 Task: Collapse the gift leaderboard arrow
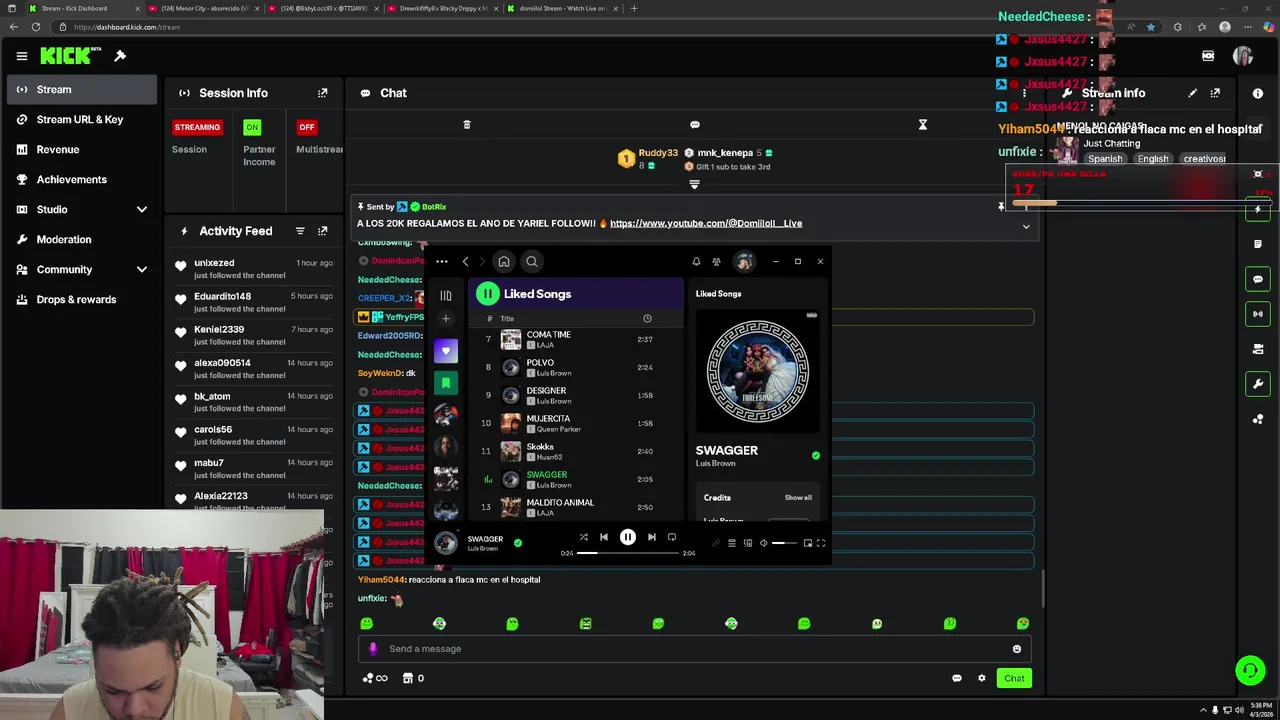694,184
